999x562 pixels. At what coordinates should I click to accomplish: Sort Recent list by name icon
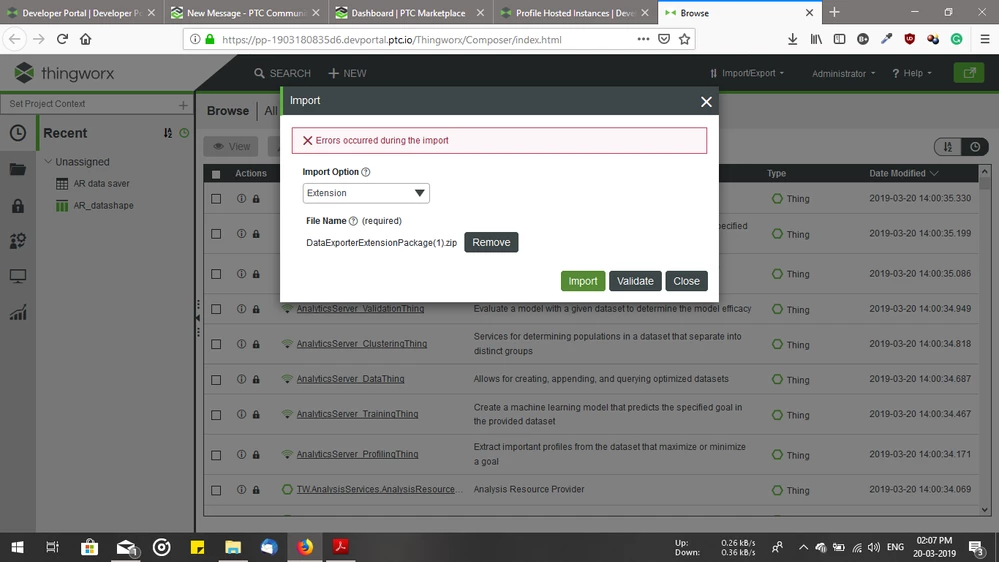click(168, 133)
